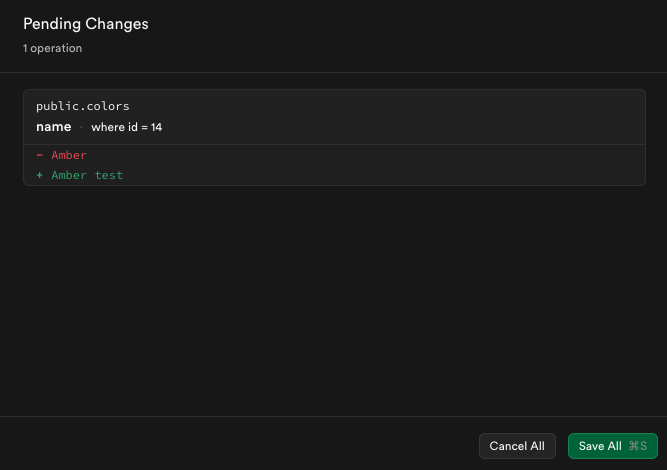667x470 pixels.
Task: Click the change card header beside public.colors
Action: (383, 117)
